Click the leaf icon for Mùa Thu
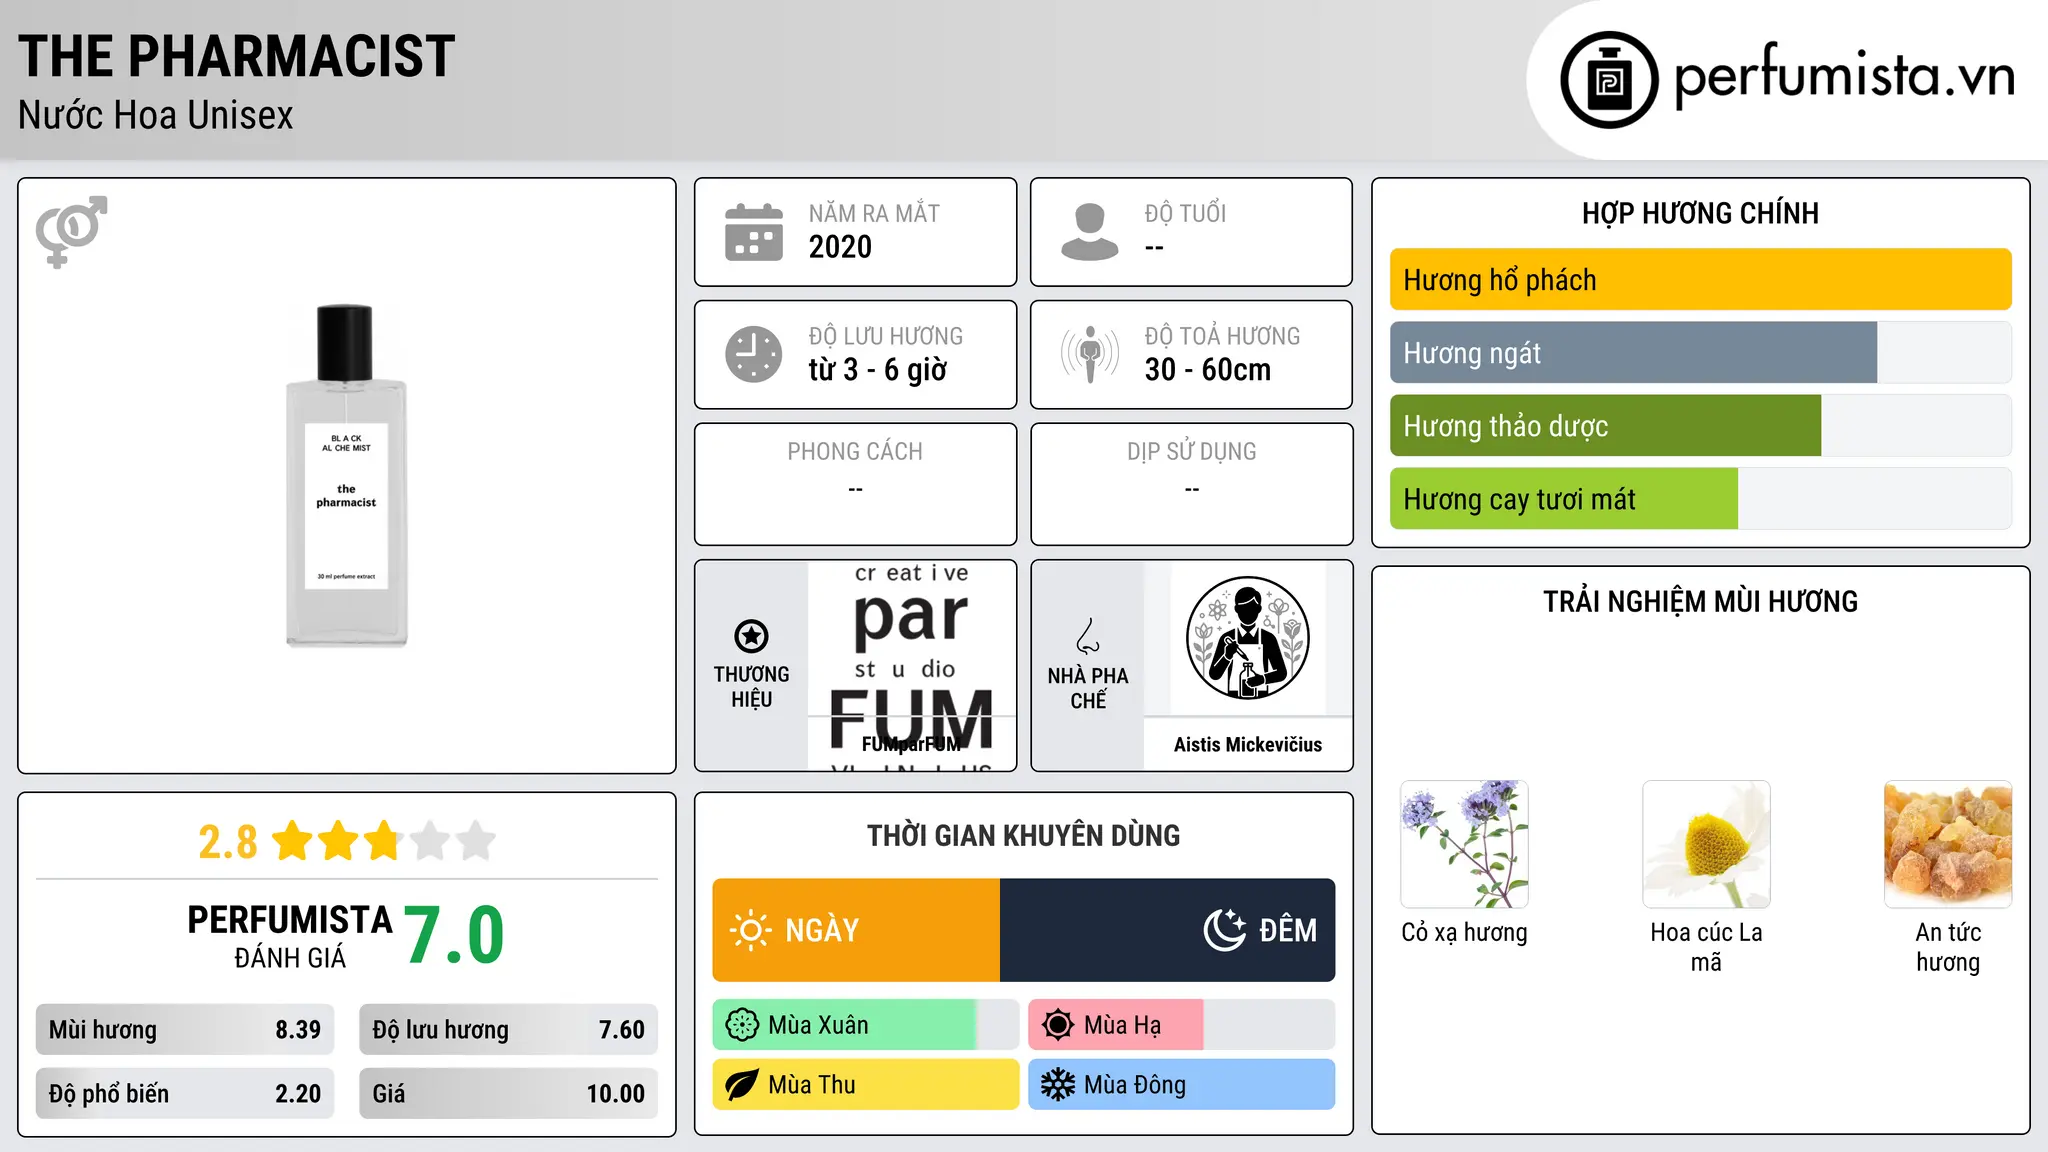 coord(742,1085)
